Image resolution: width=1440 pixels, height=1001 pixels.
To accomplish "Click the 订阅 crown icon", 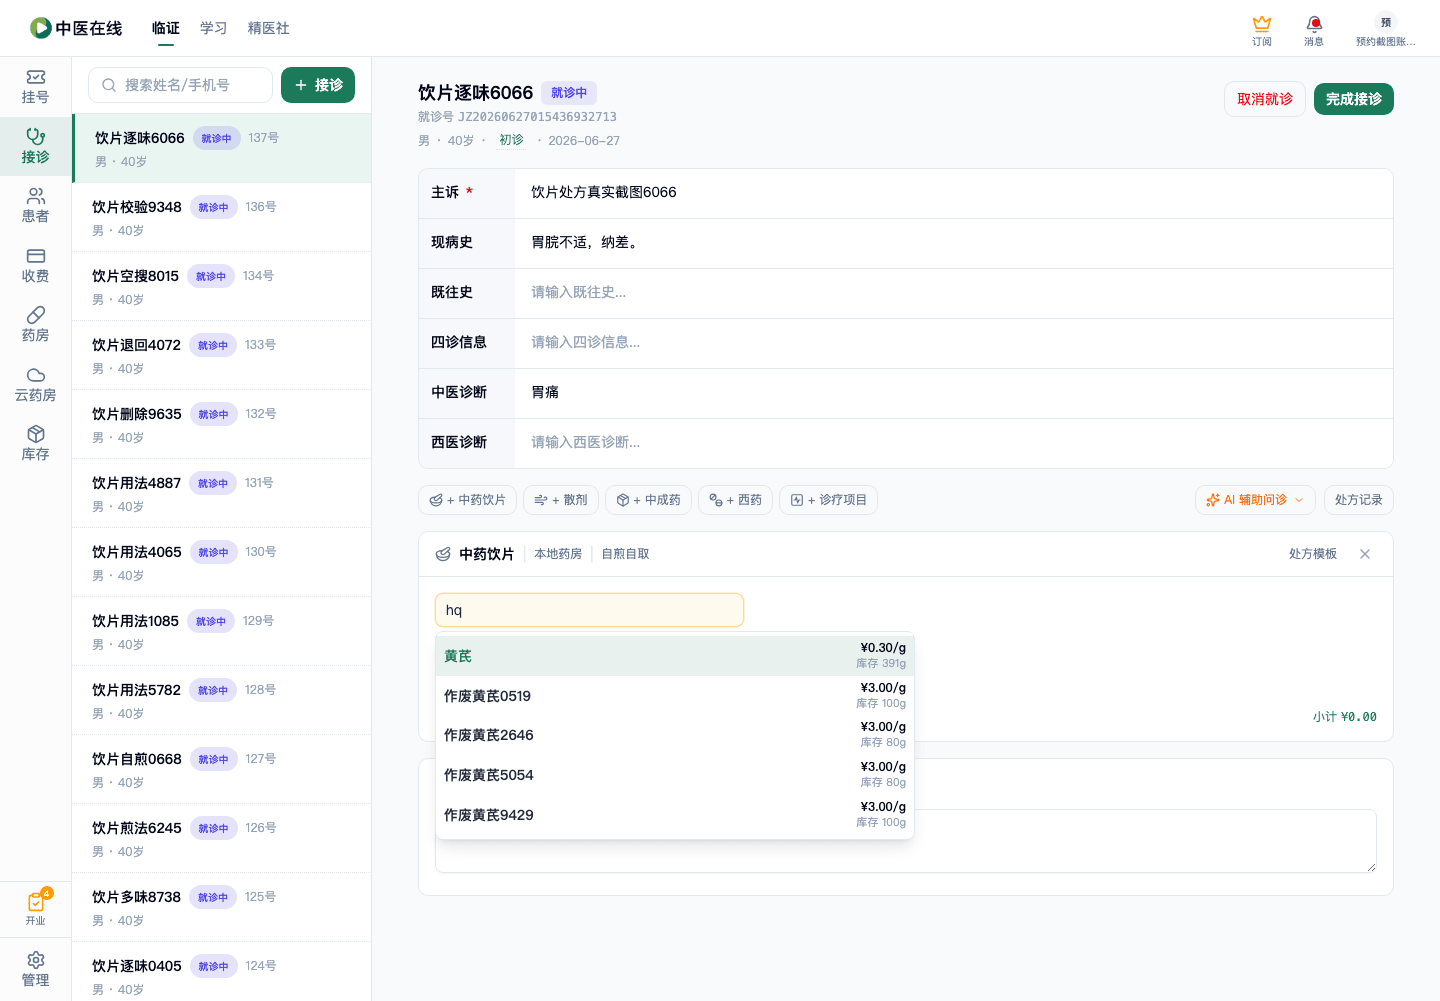I will (x=1262, y=30).
